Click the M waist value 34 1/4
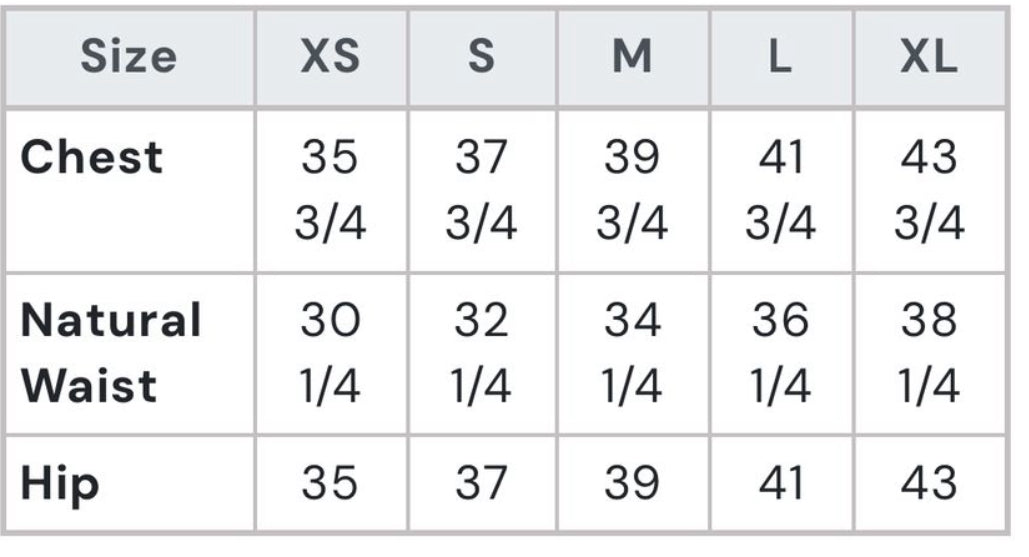This screenshot has width=1029, height=557. pyautogui.click(x=632, y=353)
